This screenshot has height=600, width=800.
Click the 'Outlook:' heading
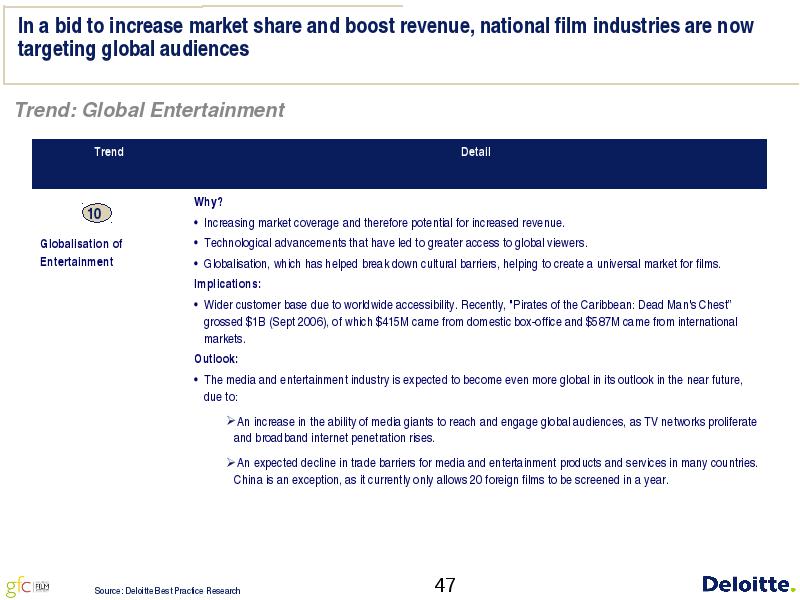coord(216,359)
